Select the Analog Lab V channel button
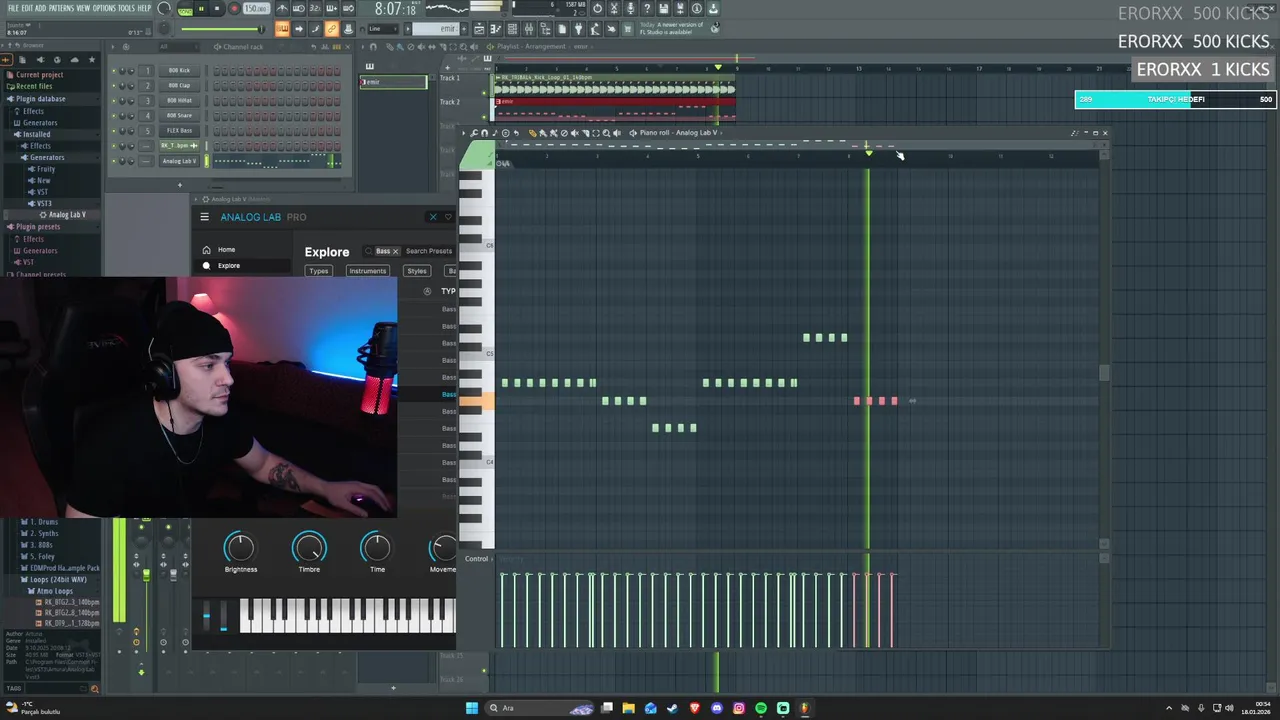This screenshot has height=720, width=1280. pos(179,160)
